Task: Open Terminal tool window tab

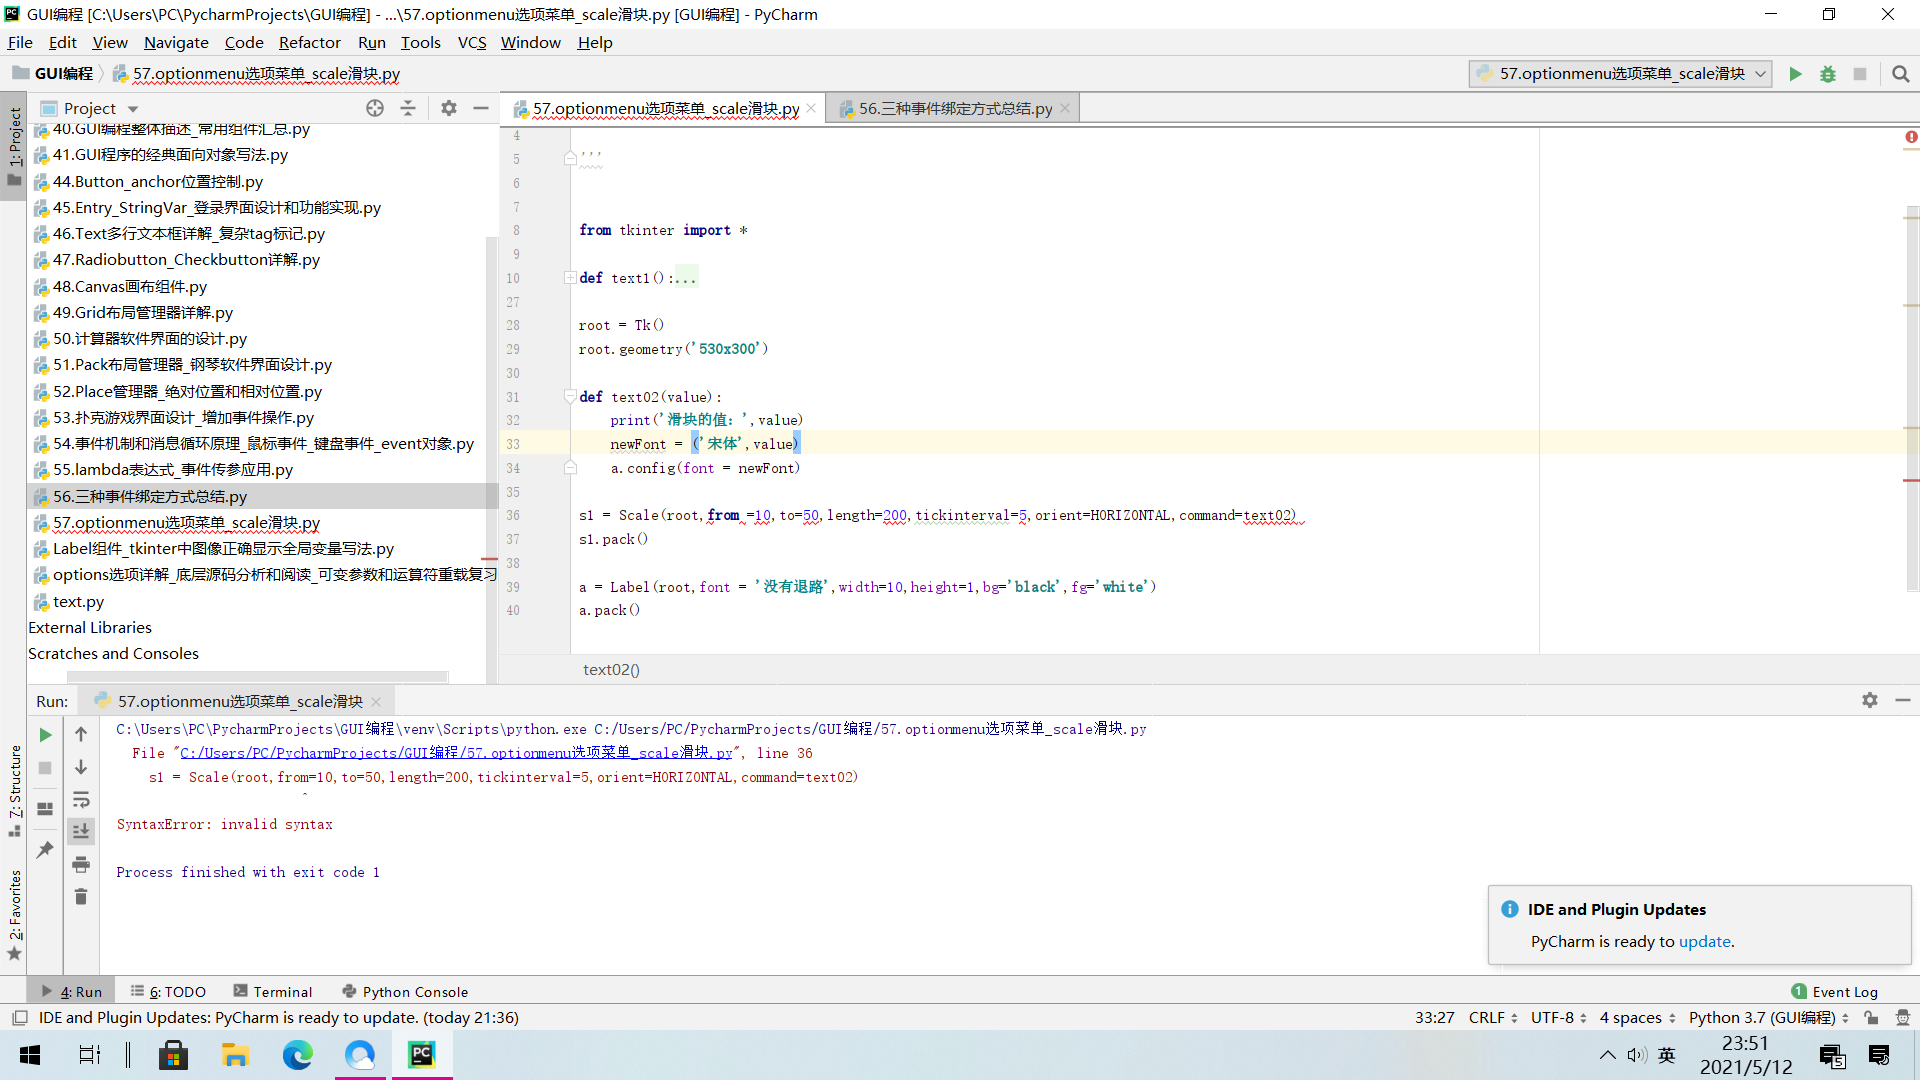Action: pos(273,992)
